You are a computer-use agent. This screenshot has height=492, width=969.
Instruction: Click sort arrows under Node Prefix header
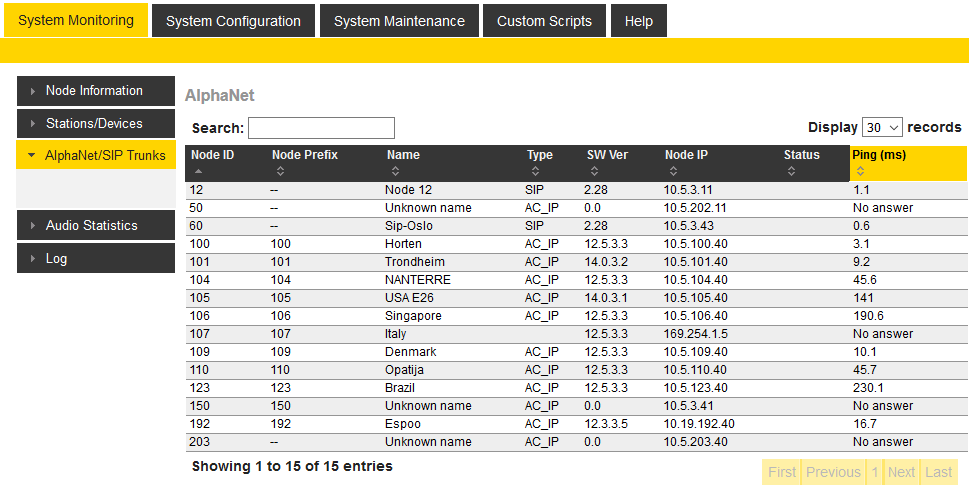[x=278, y=172]
